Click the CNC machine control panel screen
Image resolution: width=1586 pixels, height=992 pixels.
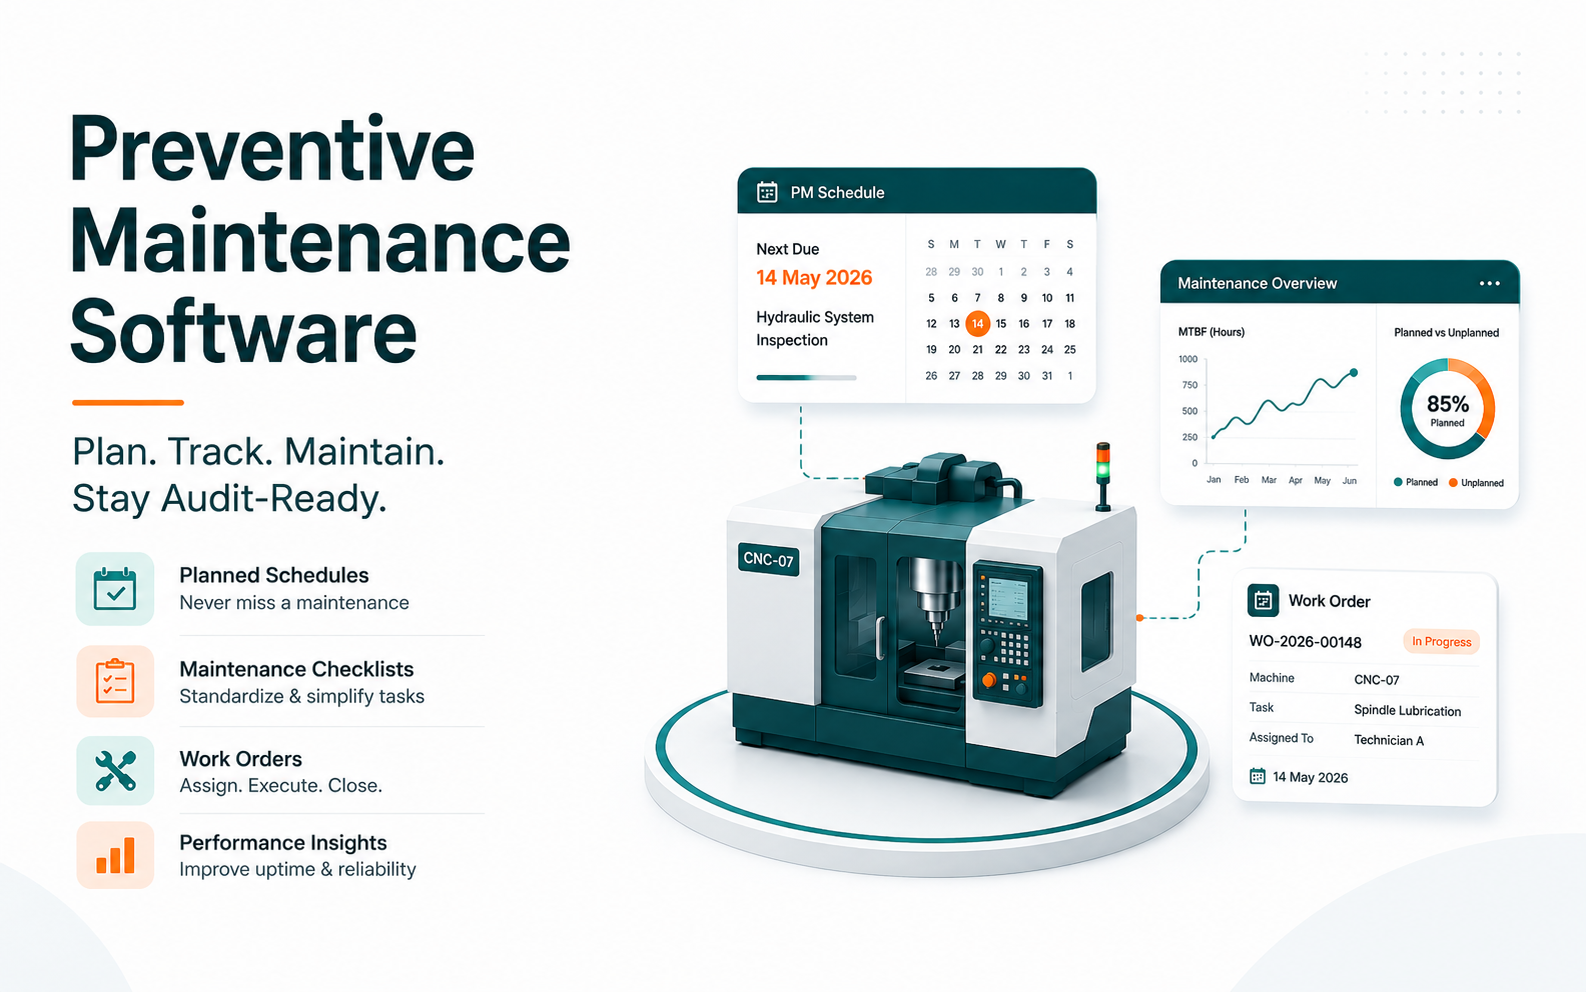[x=1008, y=599]
